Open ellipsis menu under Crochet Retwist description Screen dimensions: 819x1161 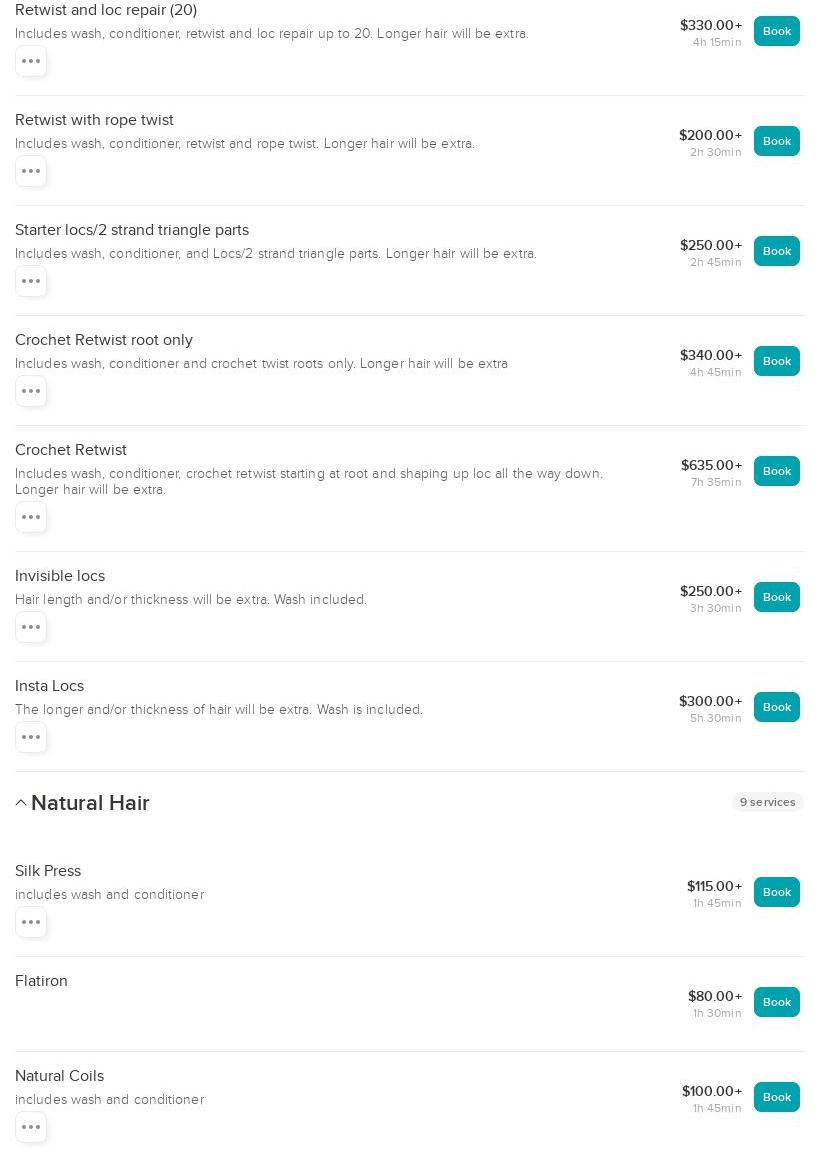click(x=31, y=517)
